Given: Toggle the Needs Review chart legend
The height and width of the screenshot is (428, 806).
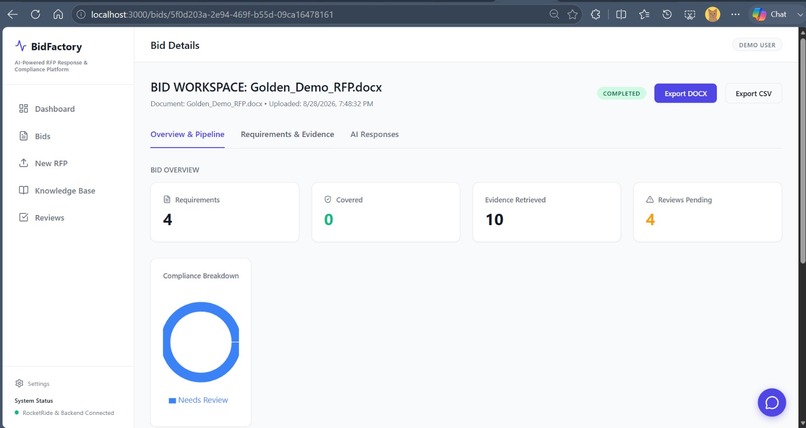Looking at the screenshot, I should click(198, 400).
